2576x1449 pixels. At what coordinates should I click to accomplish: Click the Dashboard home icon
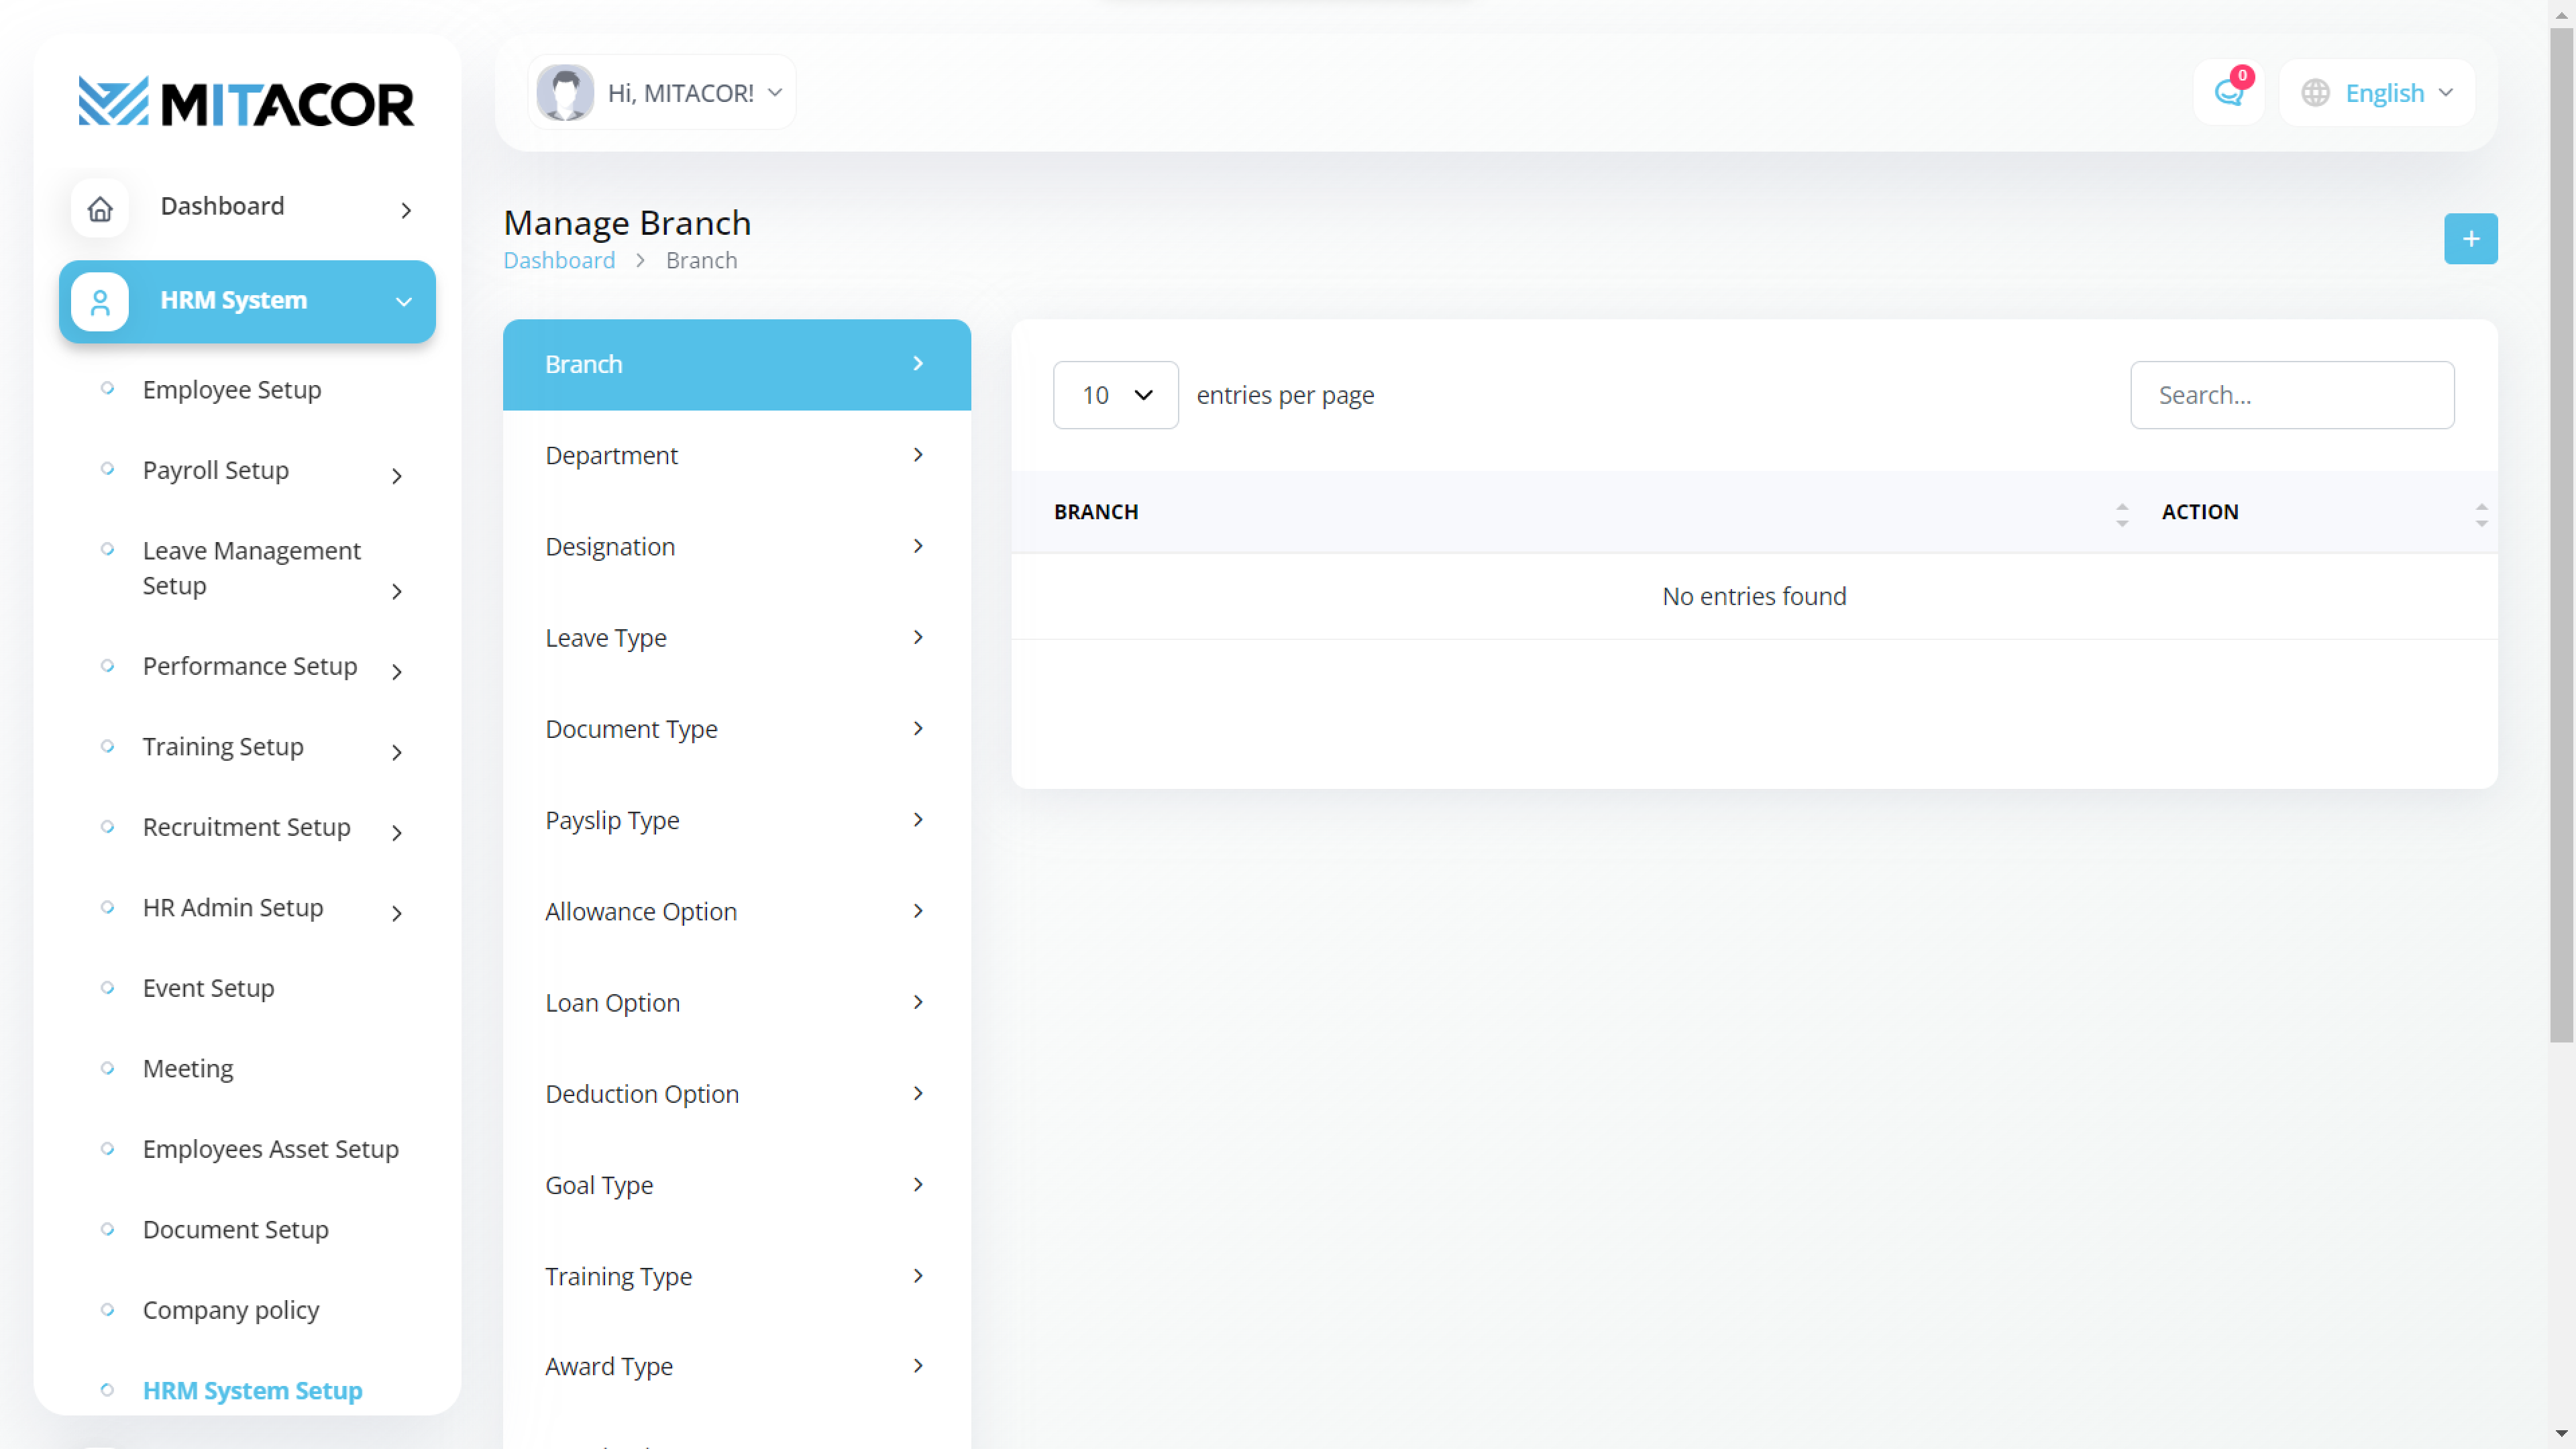tap(100, 209)
